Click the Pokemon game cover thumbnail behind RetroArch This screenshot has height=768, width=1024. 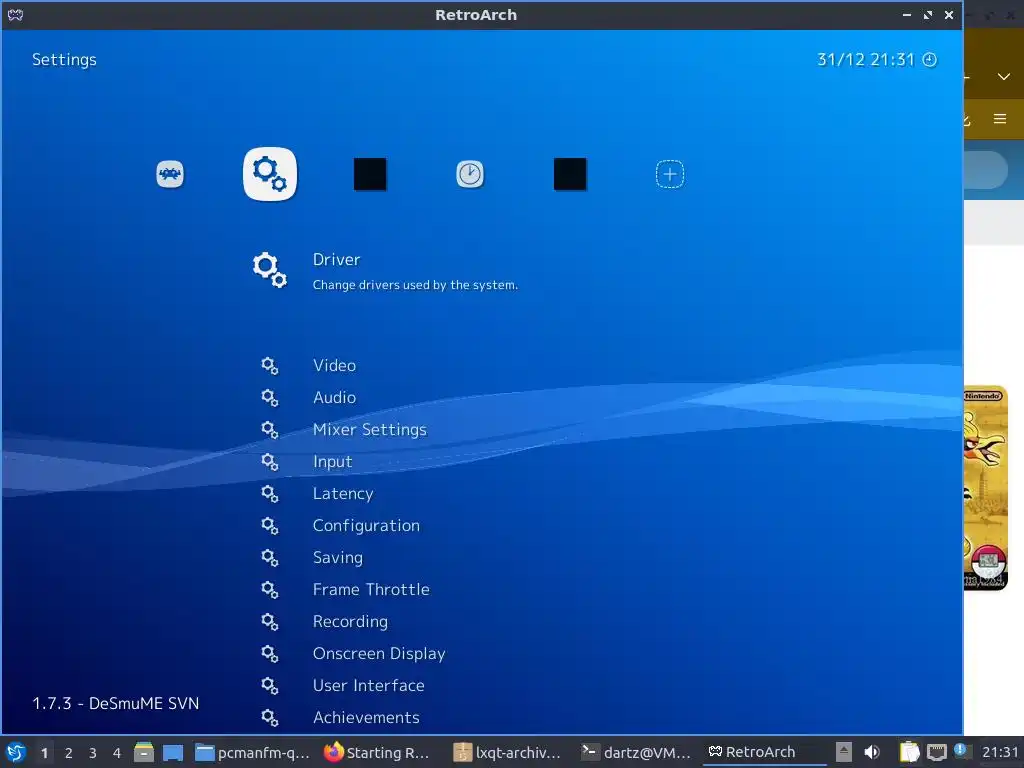[x=985, y=488]
